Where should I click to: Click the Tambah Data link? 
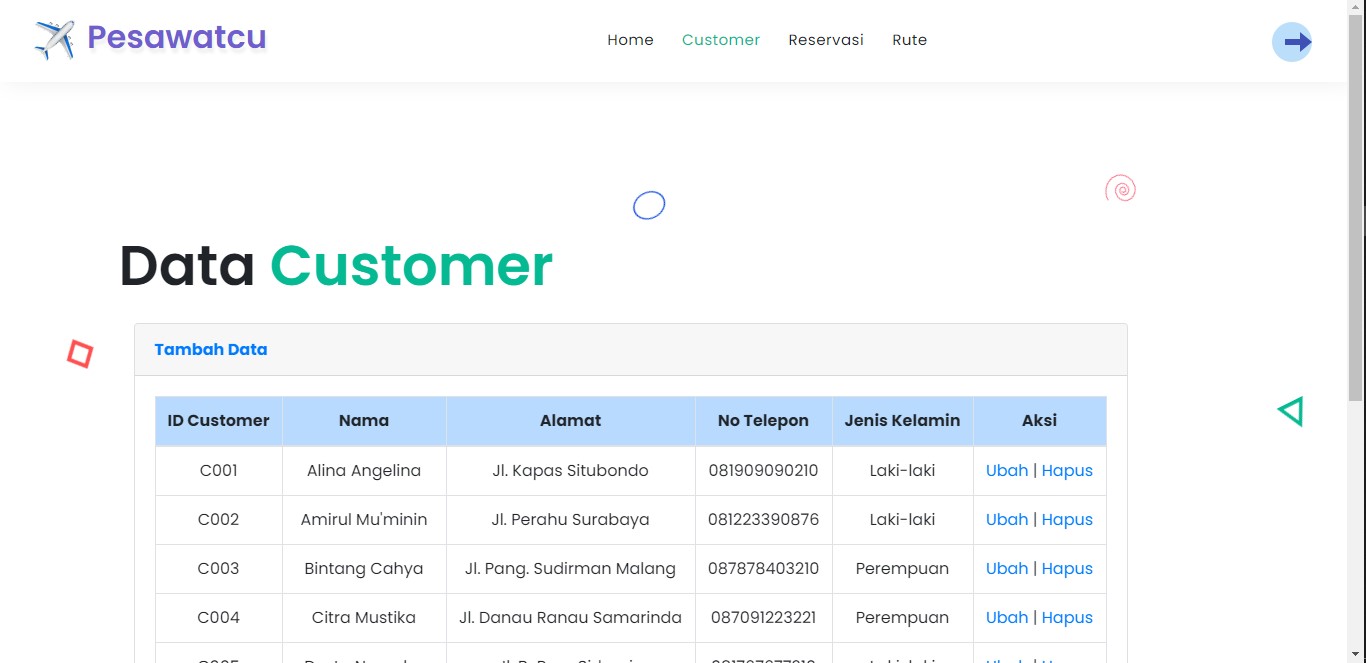[x=210, y=350]
